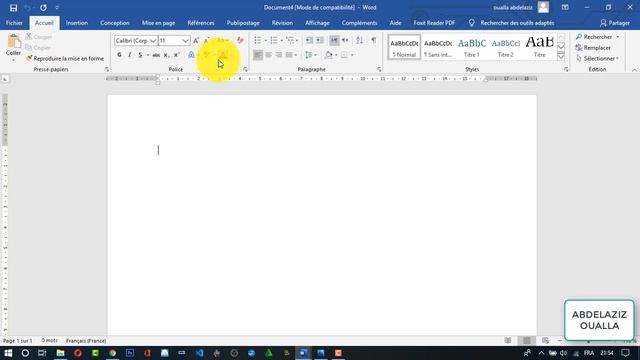Click Remplacer in Édition group
This screenshot has width=640, height=360.
[593, 48]
